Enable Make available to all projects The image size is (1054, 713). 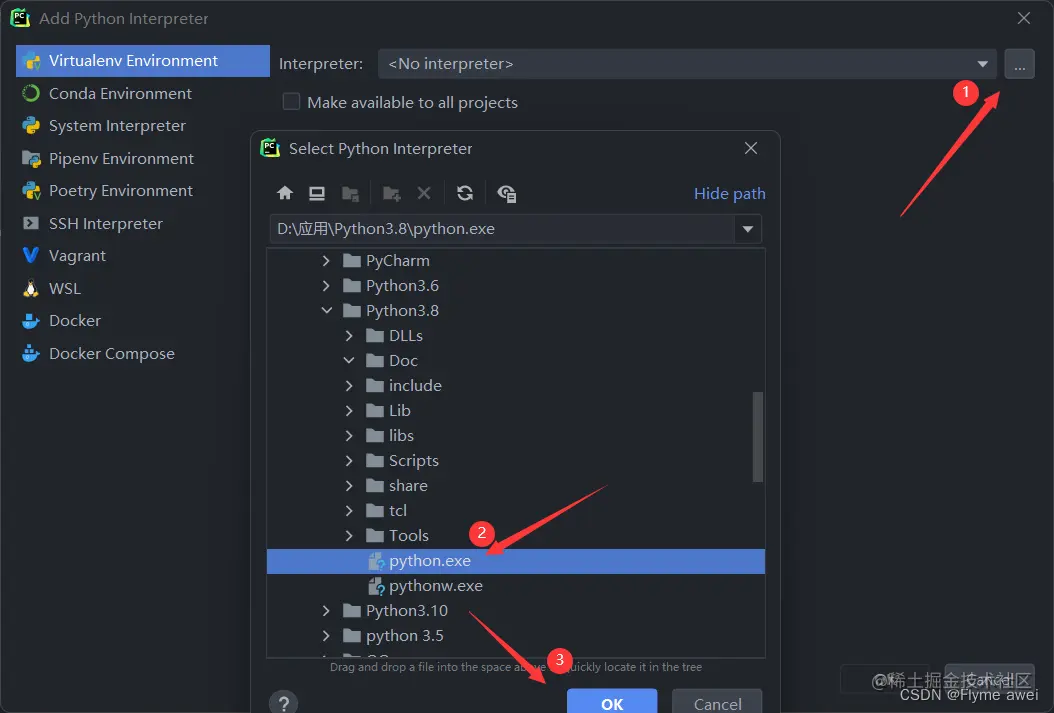click(291, 101)
